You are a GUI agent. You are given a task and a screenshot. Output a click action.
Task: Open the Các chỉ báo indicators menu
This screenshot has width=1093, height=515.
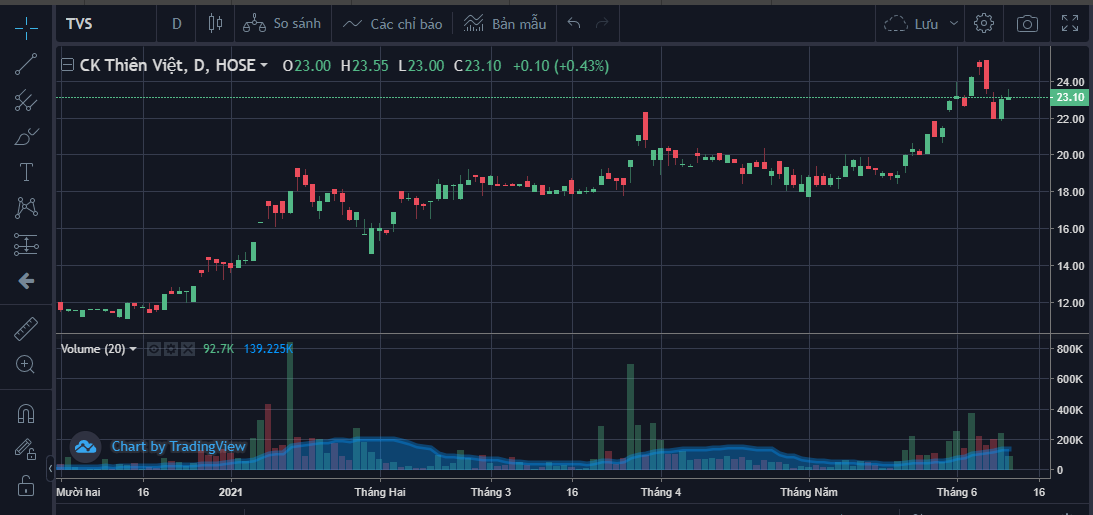pyautogui.click(x=392, y=23)
